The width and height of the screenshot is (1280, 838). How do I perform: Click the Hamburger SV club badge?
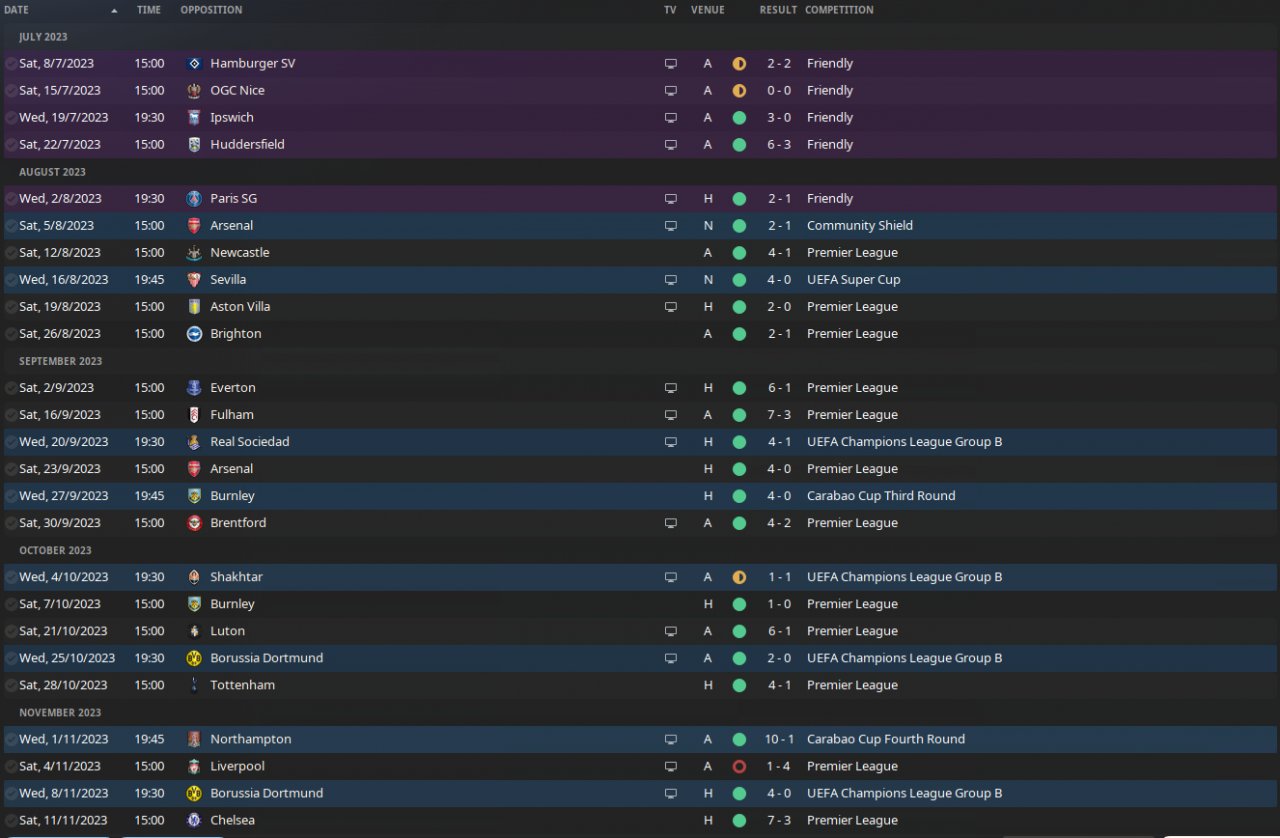tap(194, 63)
